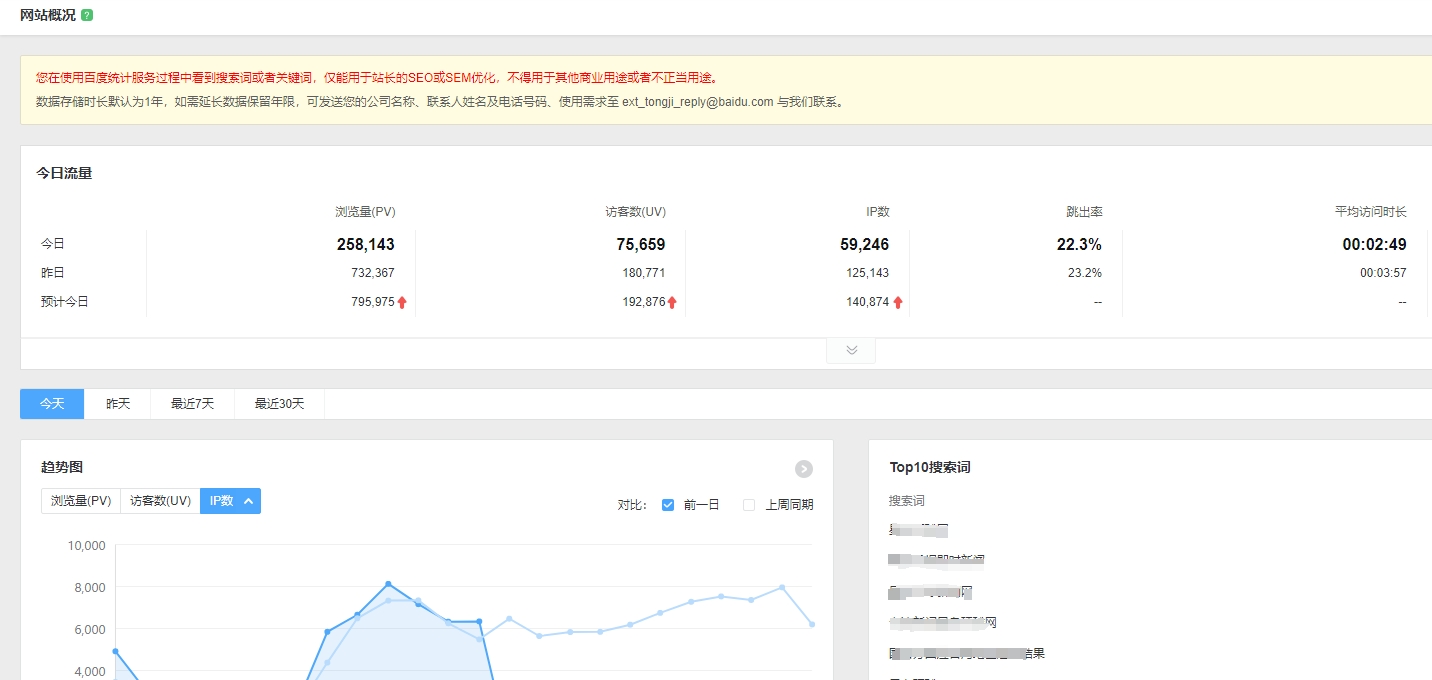Expand traffic details with the double-chevron control
1432x680 pixels.
tap(850, 349)
